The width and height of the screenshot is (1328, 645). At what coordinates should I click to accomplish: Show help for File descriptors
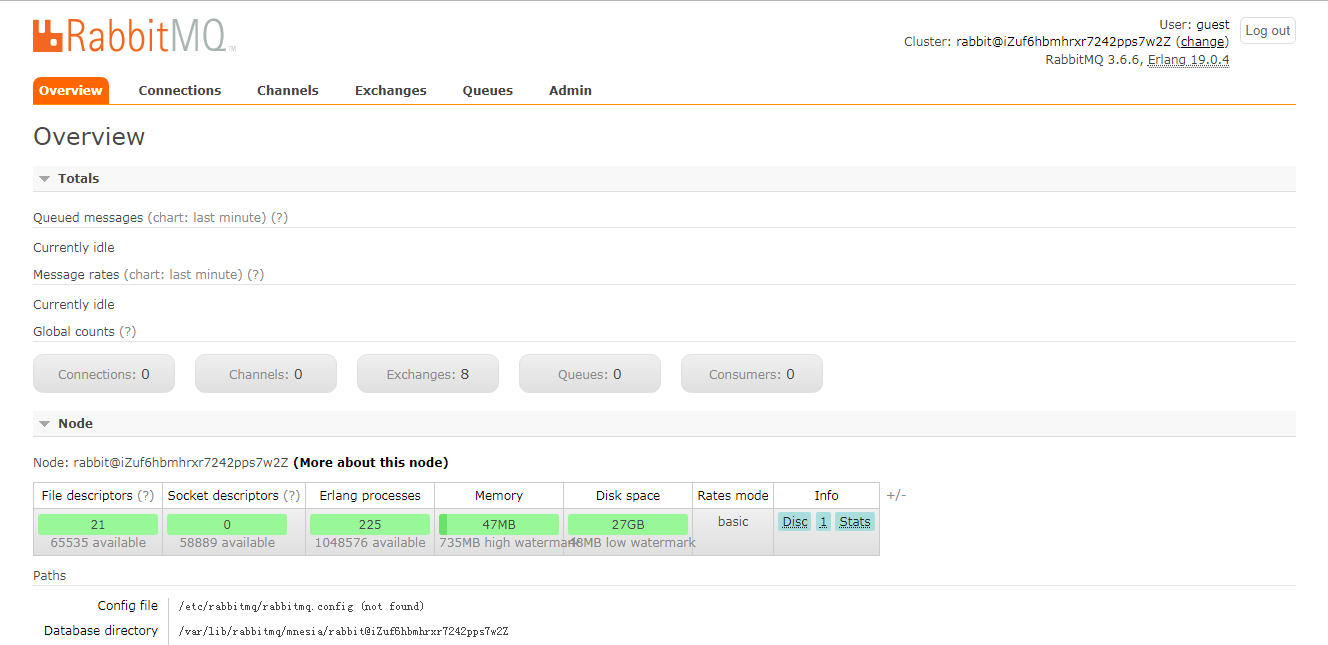pyautogui.click(x=146, y=495)
